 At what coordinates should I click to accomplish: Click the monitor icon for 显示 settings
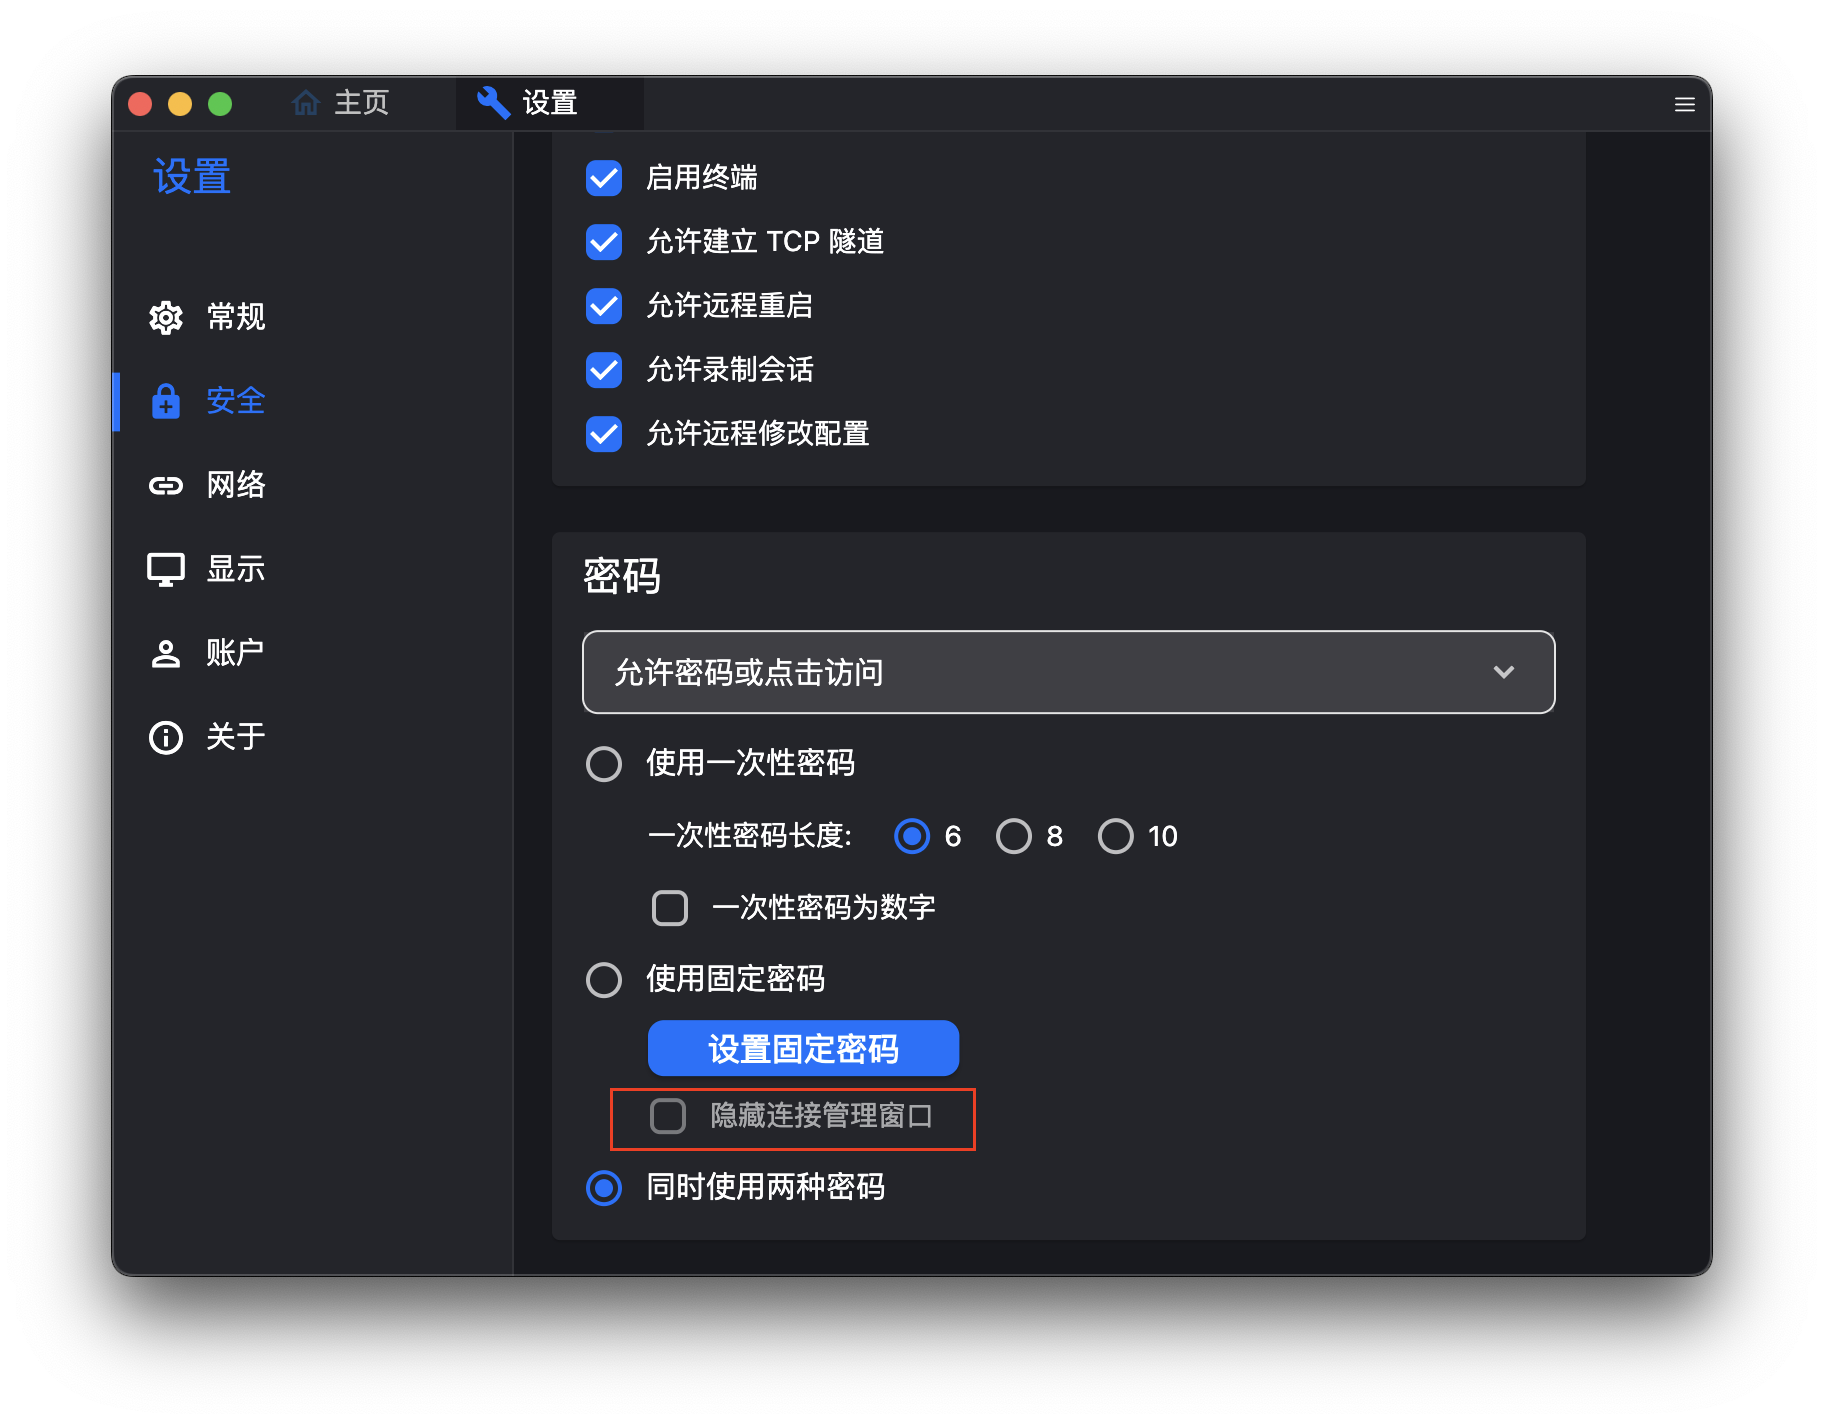tap(166, 569)
